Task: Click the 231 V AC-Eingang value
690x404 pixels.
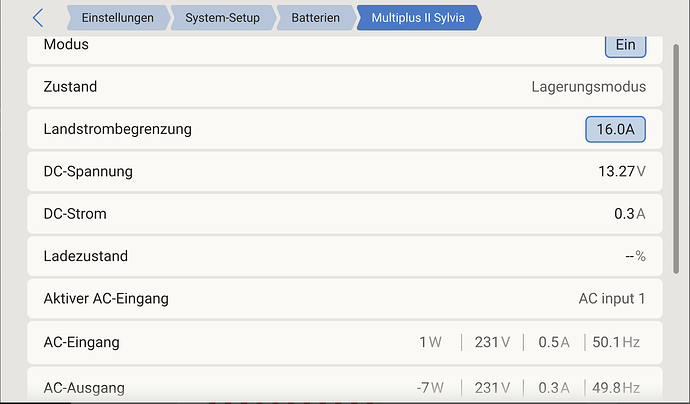Action: (492, 342)
